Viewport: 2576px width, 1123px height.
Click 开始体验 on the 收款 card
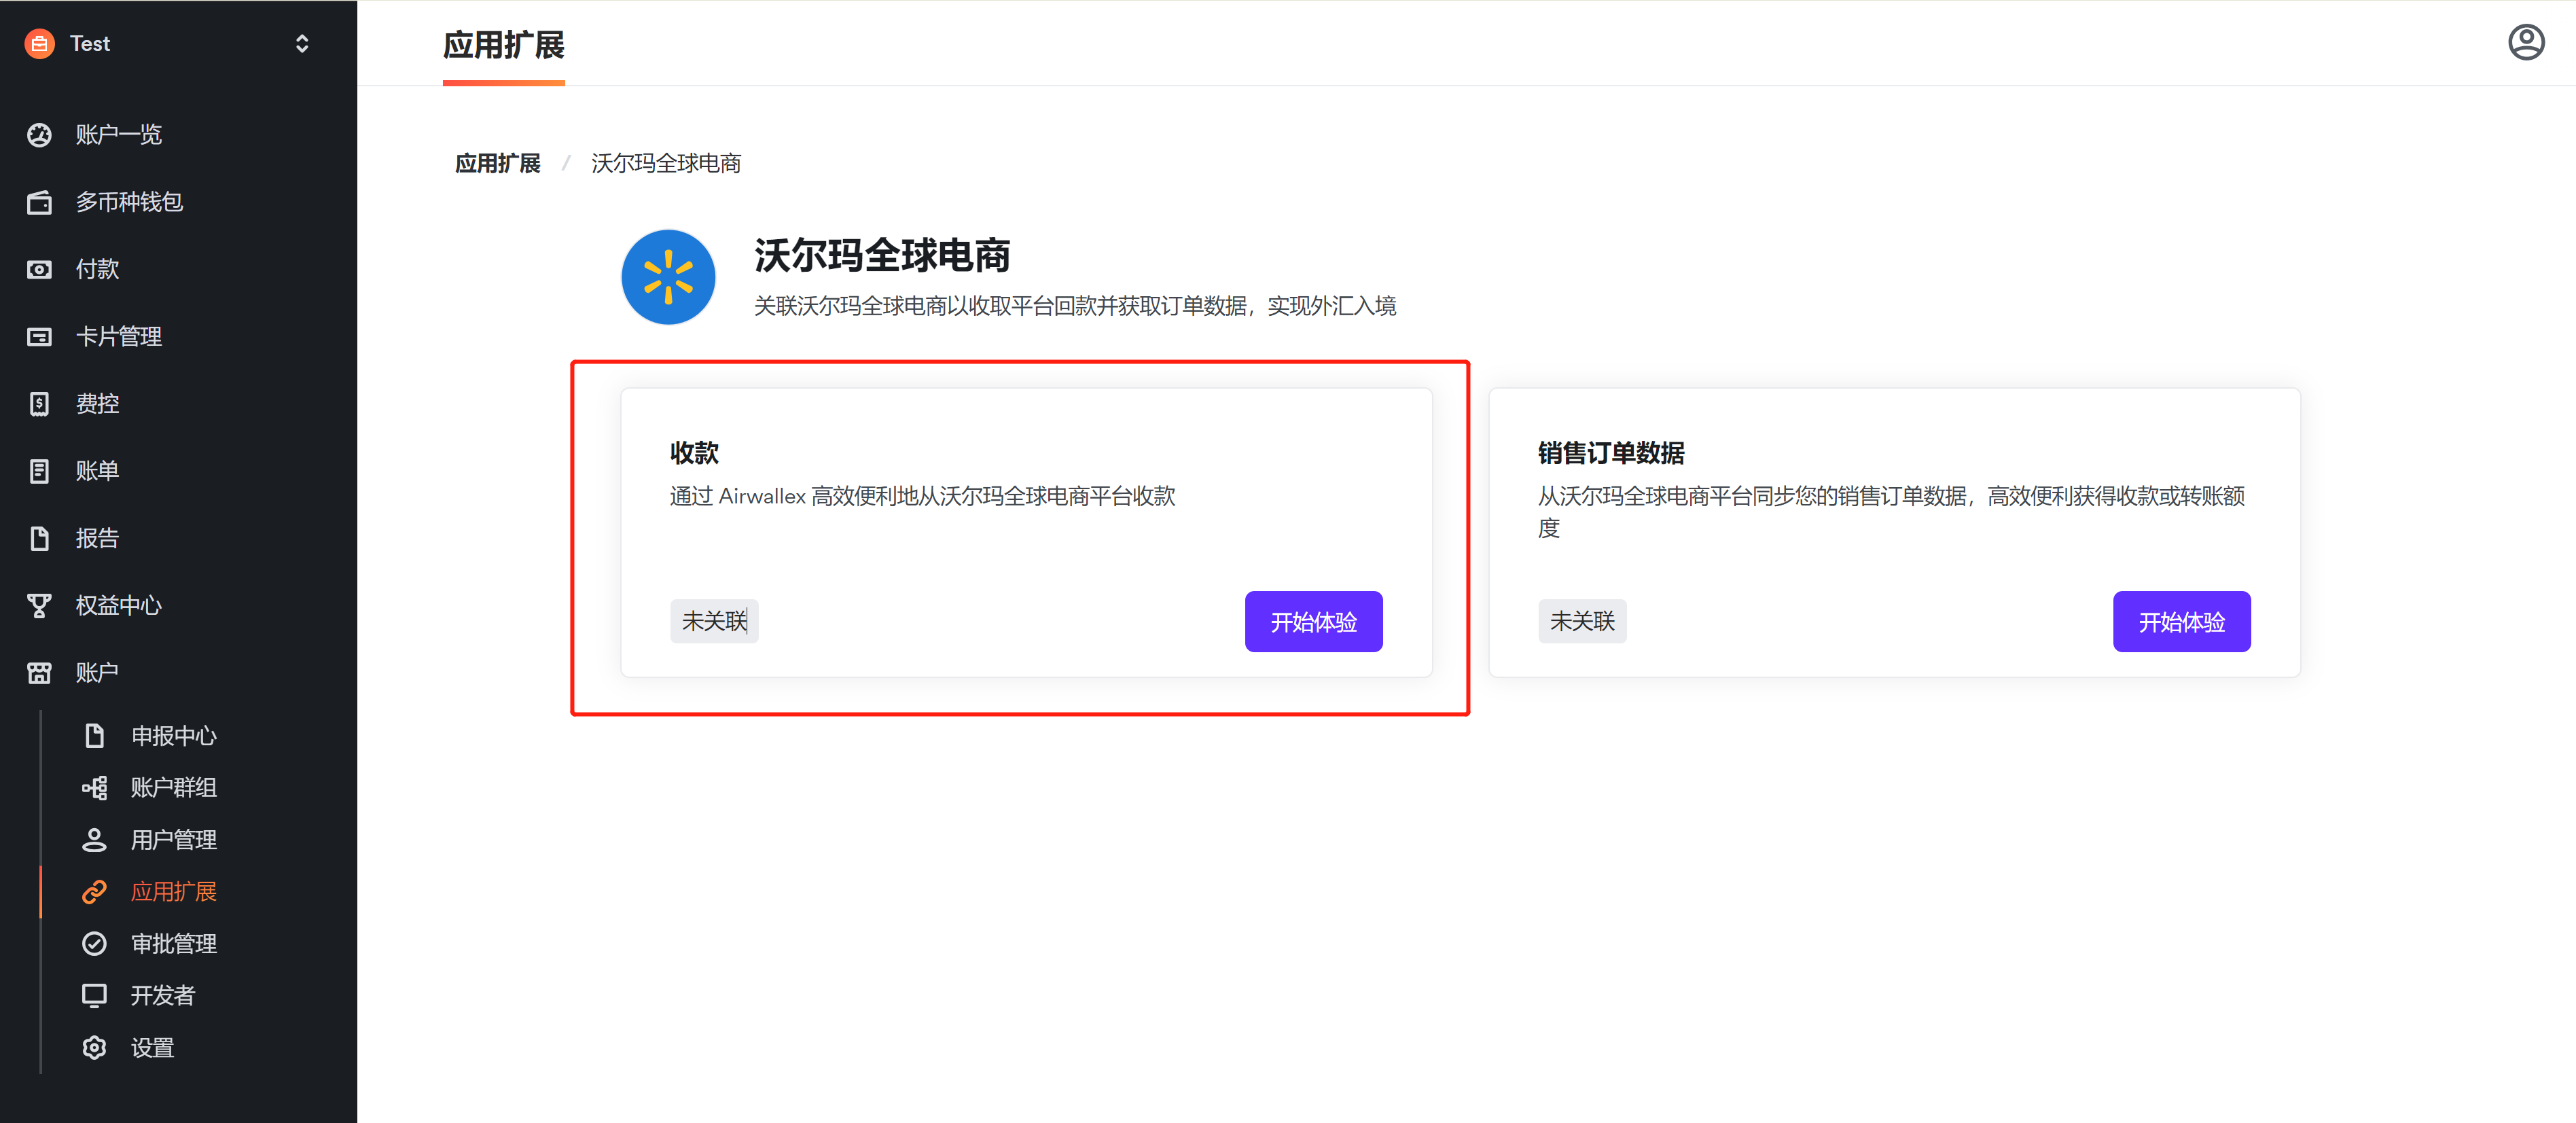(1313, 622)
